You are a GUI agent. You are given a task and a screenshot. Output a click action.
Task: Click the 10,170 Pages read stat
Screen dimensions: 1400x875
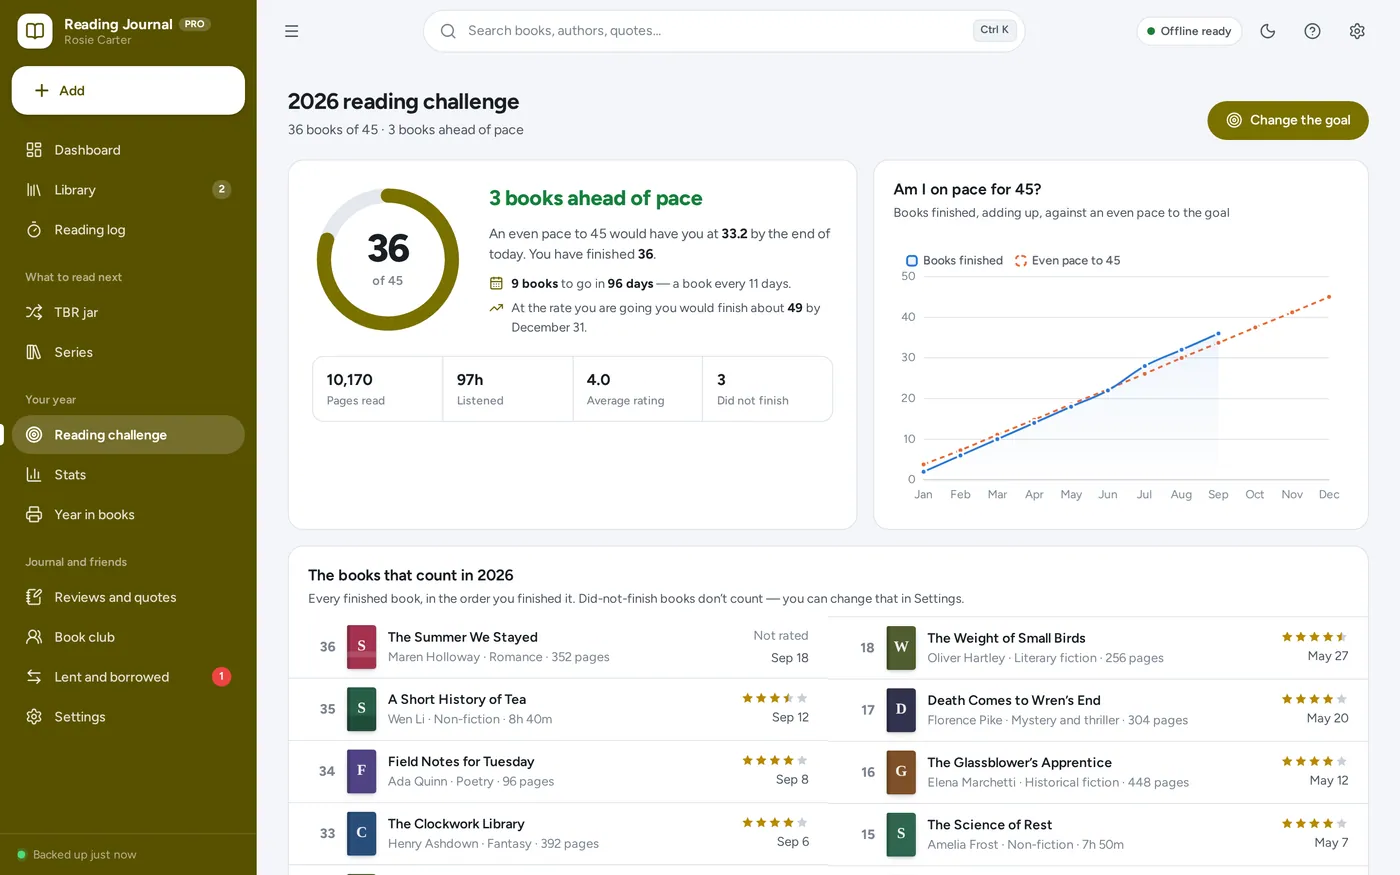point(378,389)
